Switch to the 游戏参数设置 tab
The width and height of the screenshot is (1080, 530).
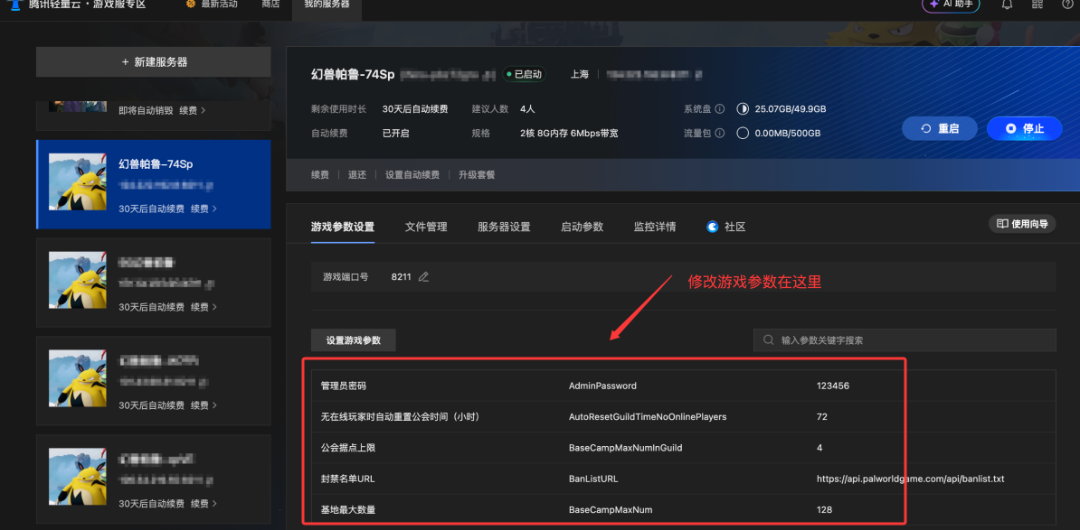pos(342,227)
